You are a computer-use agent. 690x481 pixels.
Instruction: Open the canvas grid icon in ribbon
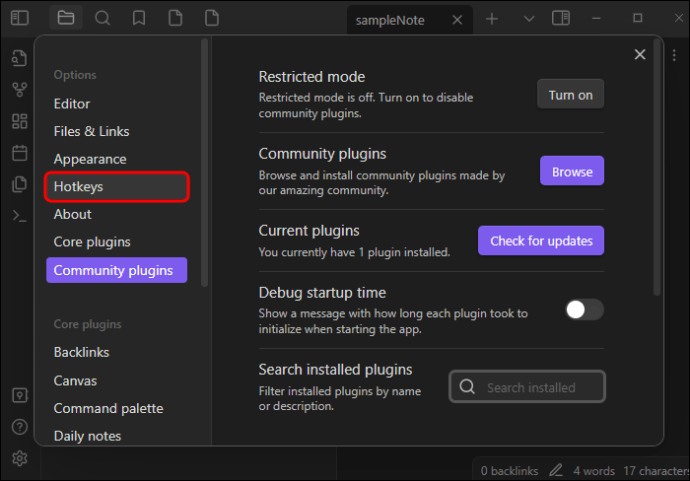point(19,121)
